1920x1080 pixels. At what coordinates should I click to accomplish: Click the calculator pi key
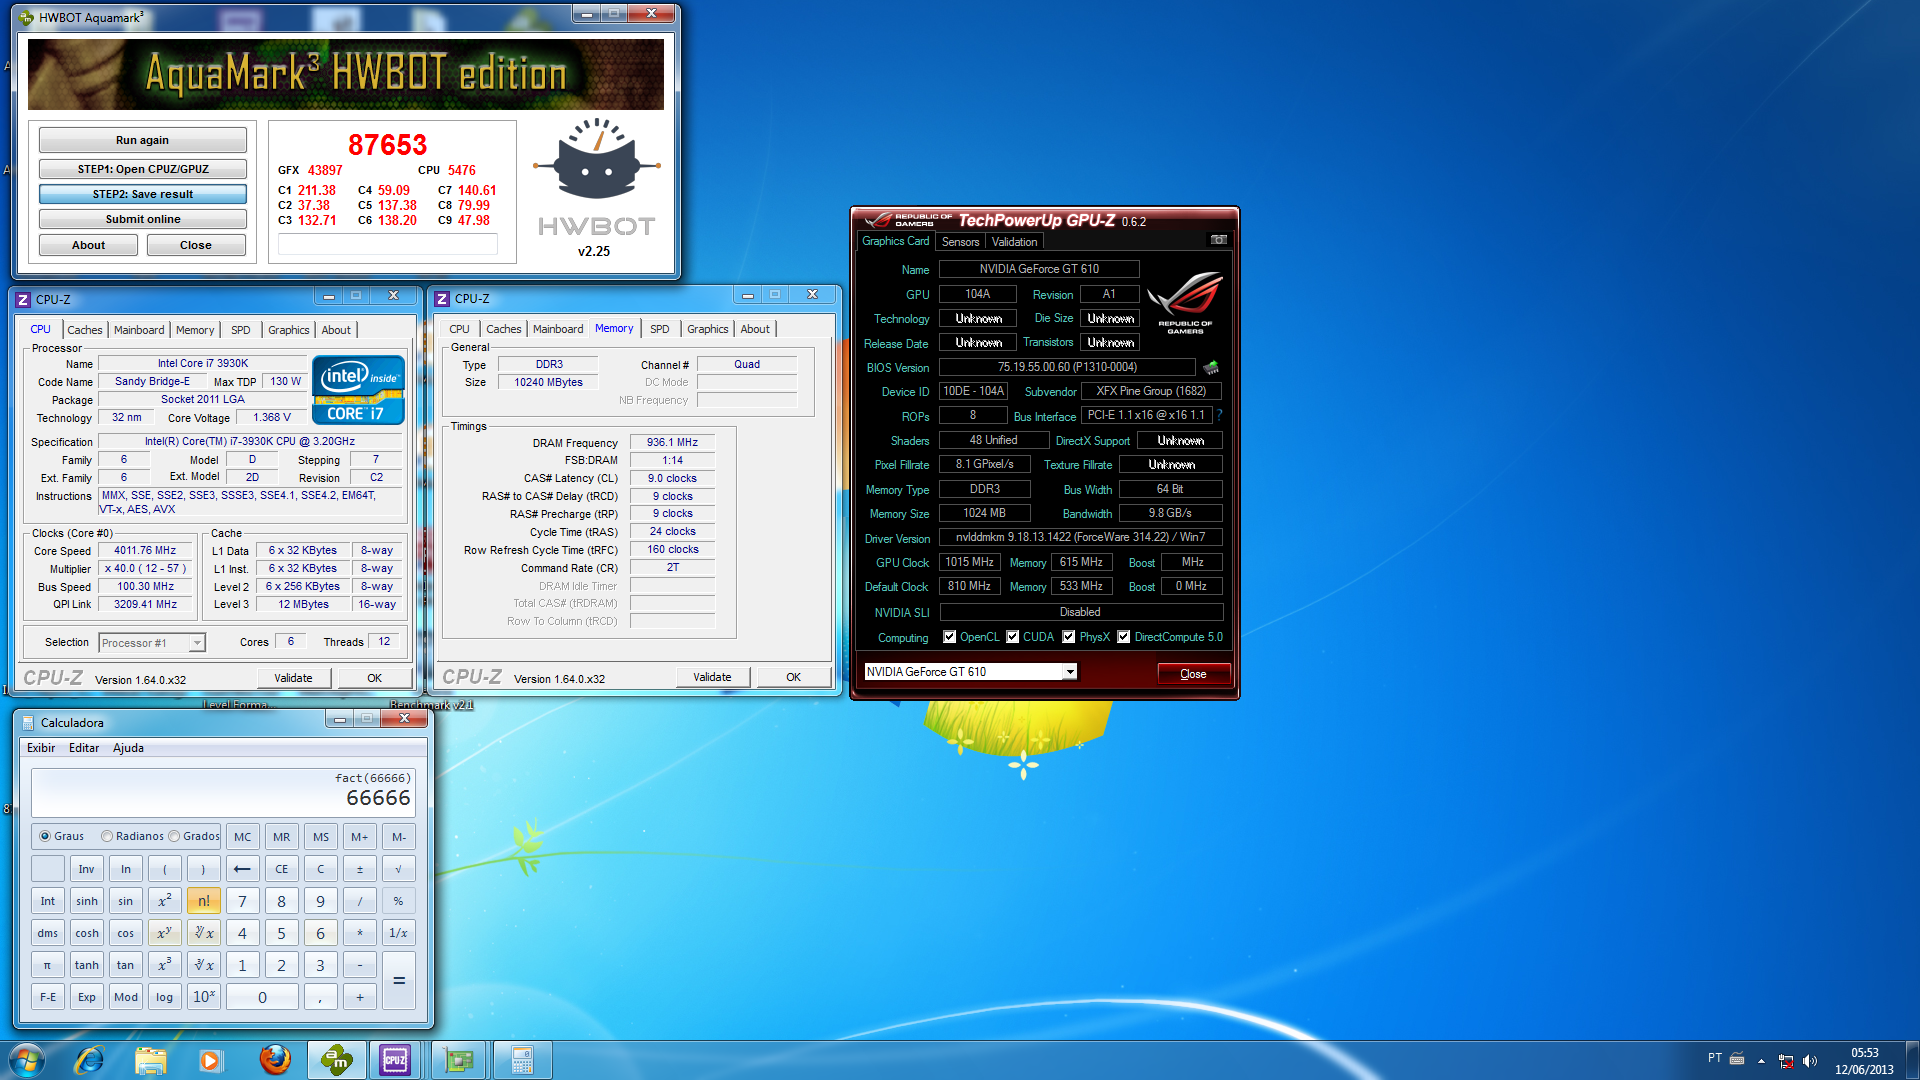click(x=47, y=965)
